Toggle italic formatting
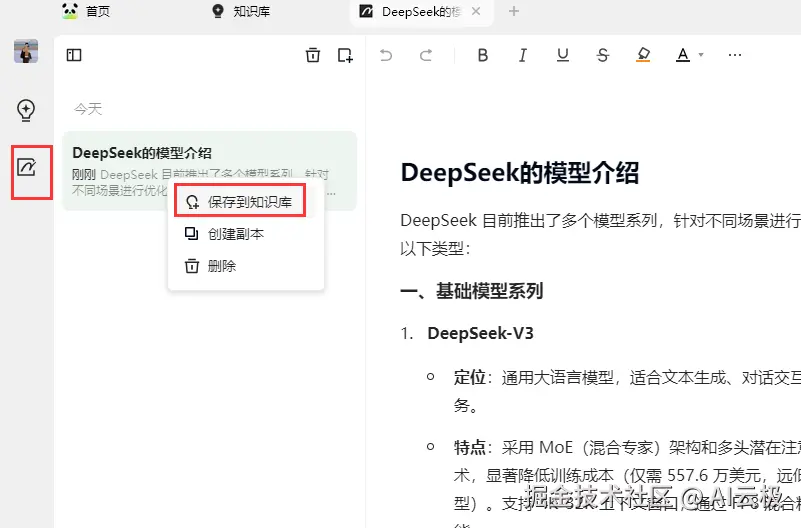This screenshot has height=528, width=801. 523,55
